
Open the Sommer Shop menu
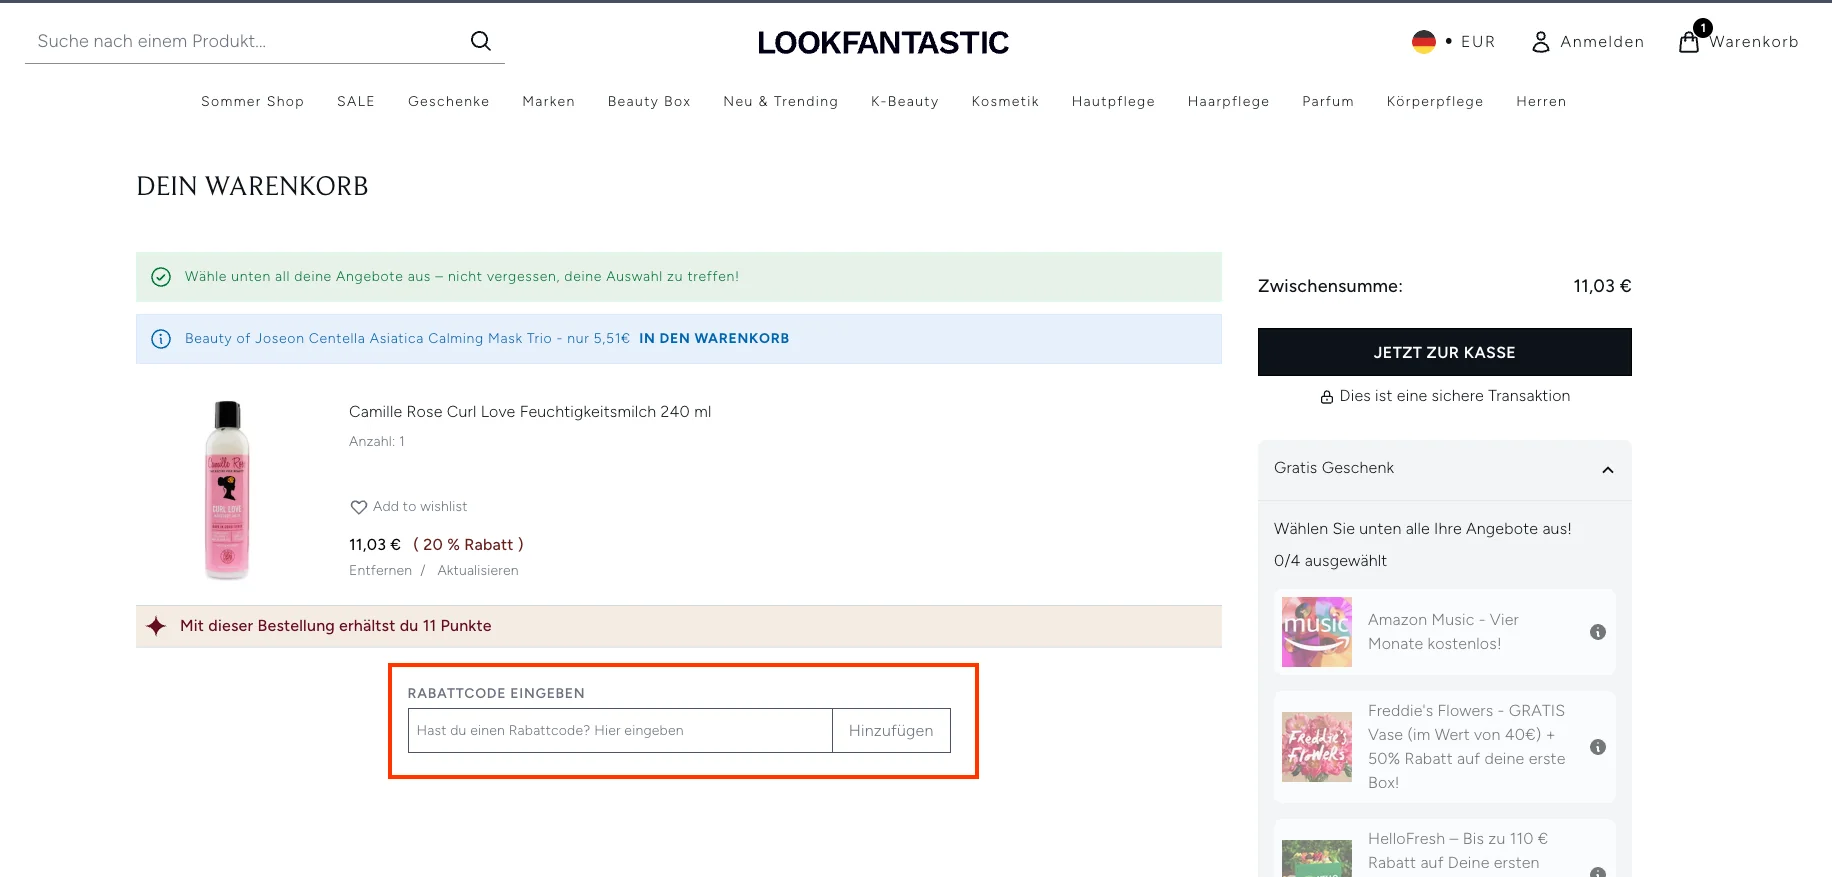tap(252, 101)
